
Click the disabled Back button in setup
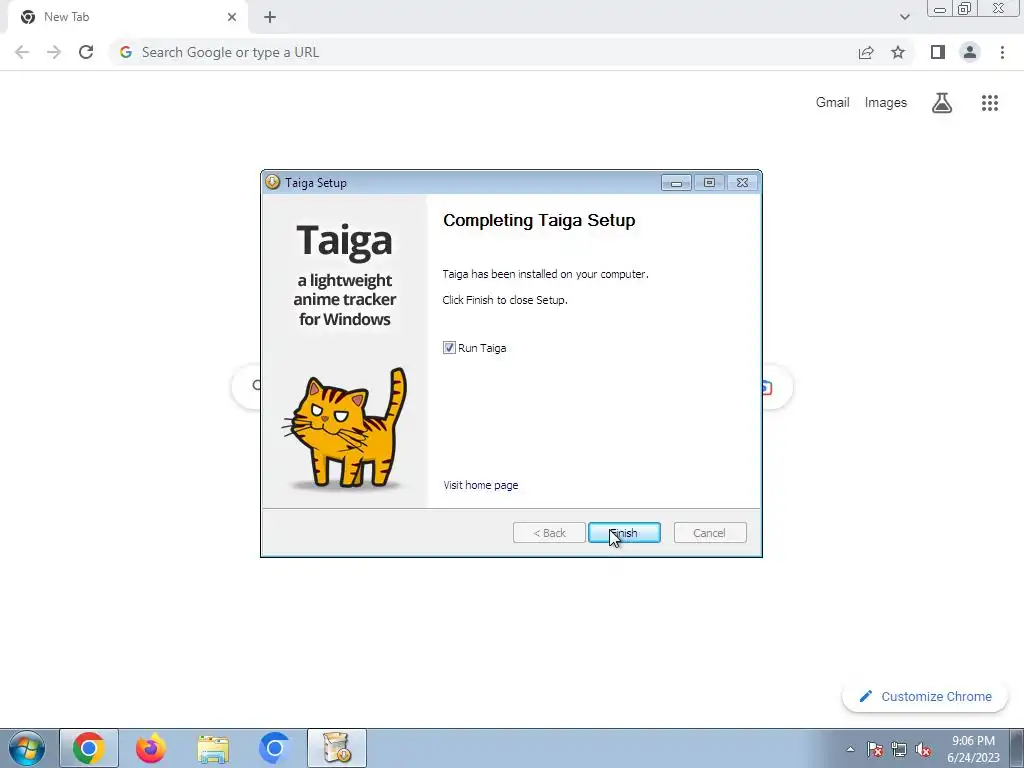tap(549, 533)
